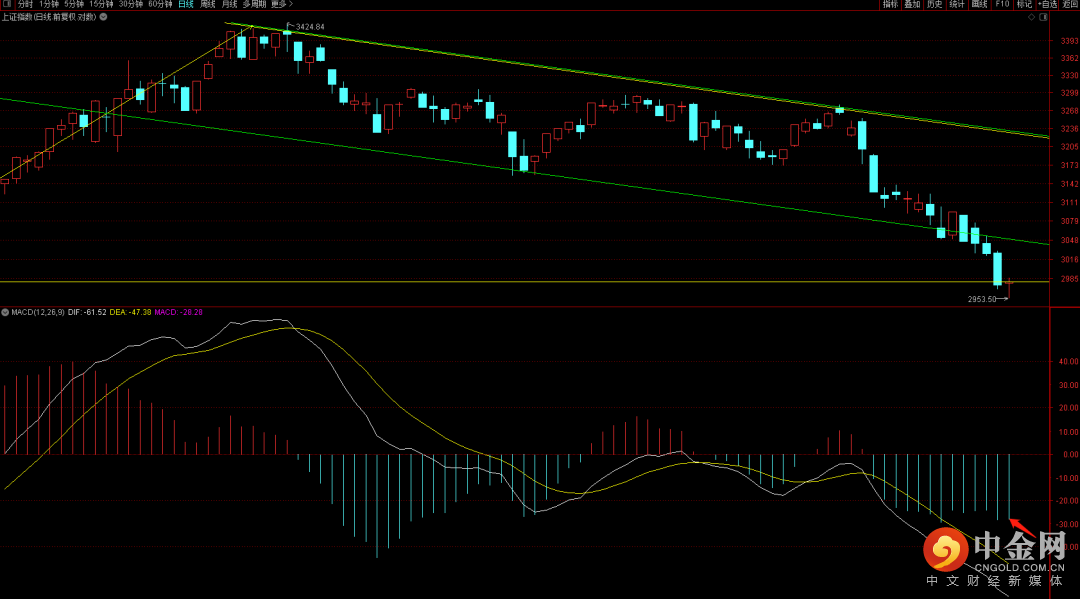Image resolution: width=1080 pixels, height=599 pixels.
Task: Open 历史 history button
Action: 935,4
